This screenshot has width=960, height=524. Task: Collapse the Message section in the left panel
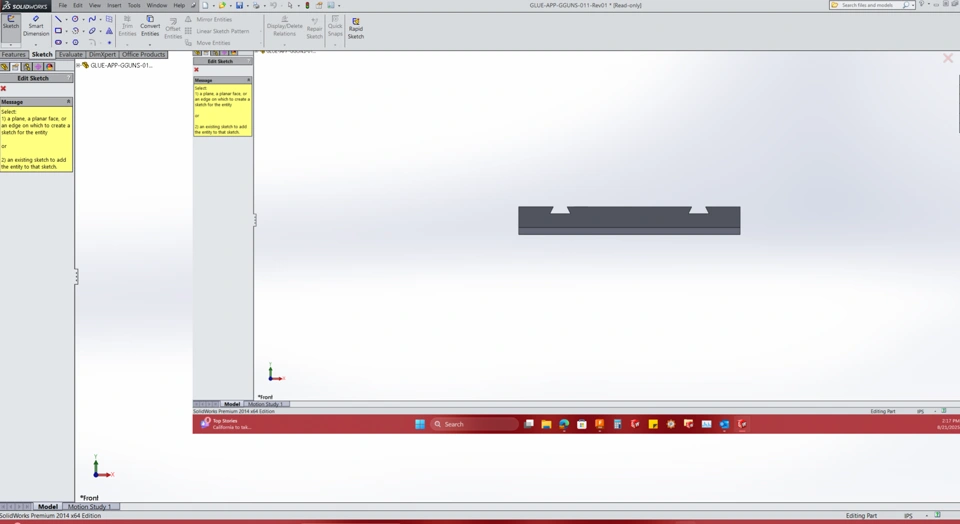[x=69, y=102]
